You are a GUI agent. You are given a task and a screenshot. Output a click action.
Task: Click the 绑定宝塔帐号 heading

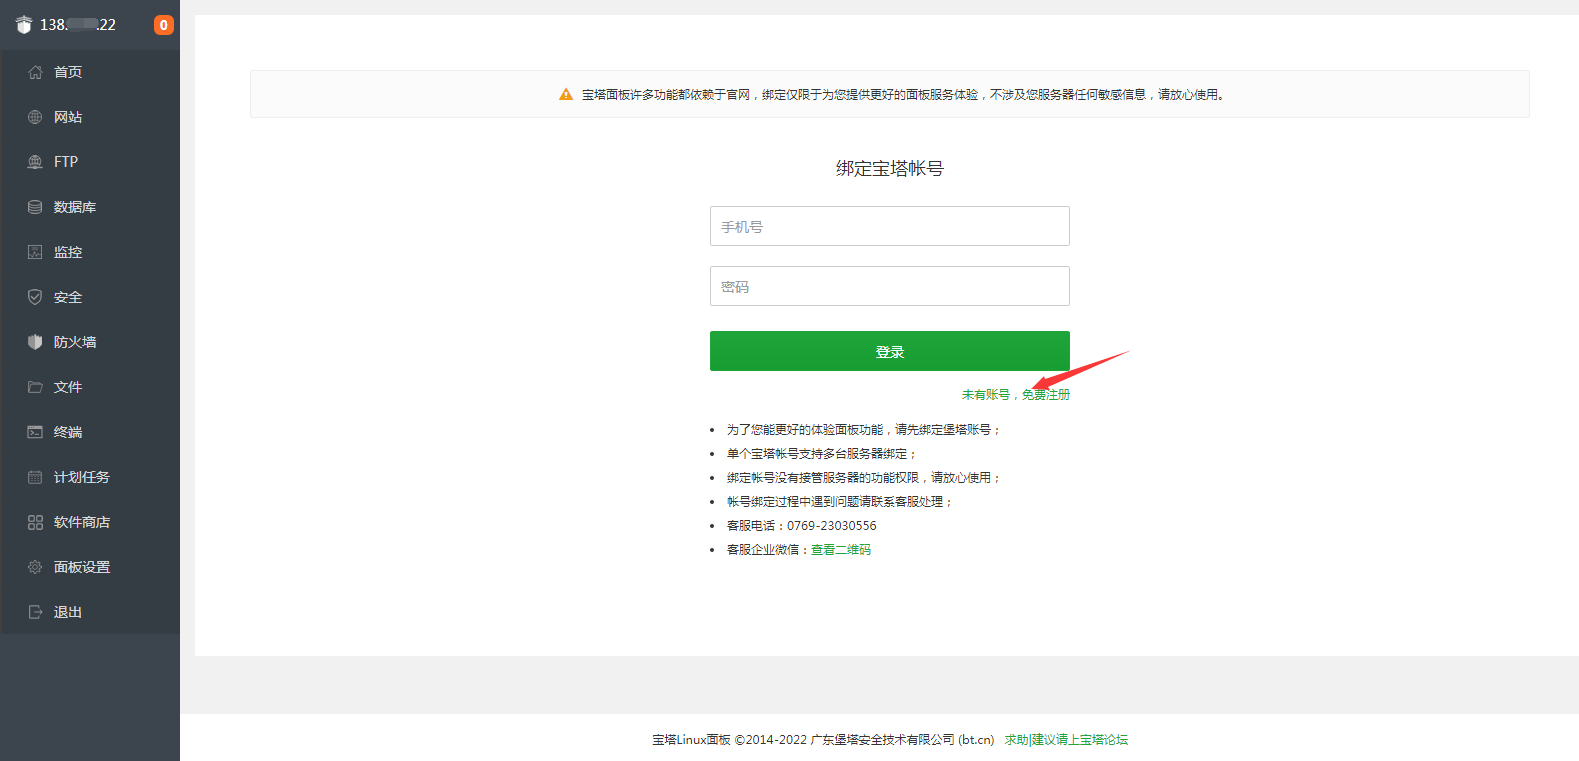(x=890, y=169)
